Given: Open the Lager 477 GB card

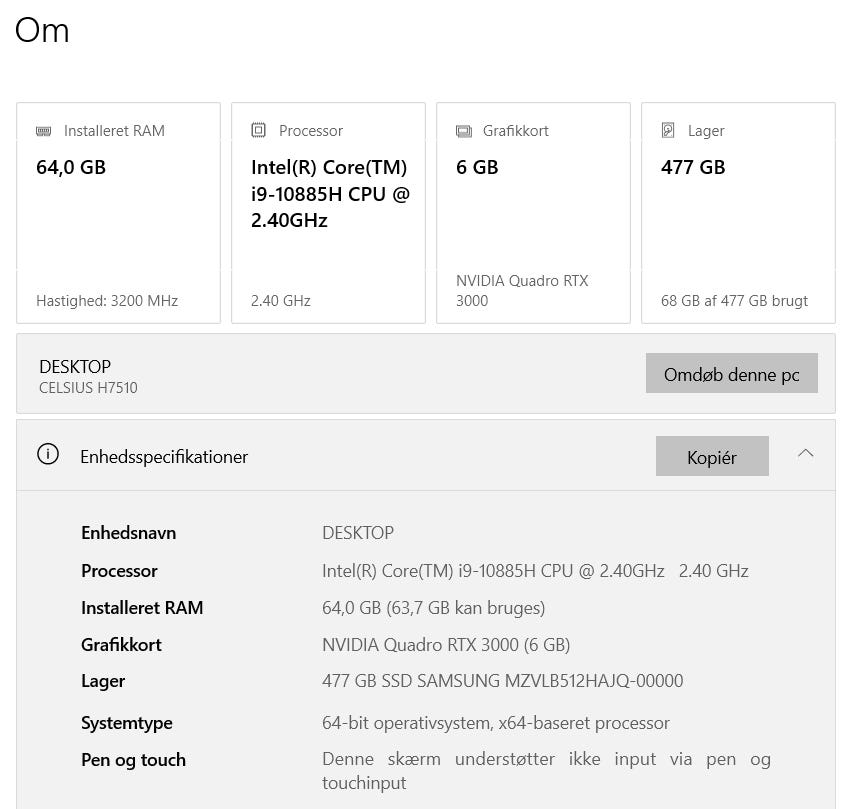Looking at the screenshot, I should (x=738, y=220).
